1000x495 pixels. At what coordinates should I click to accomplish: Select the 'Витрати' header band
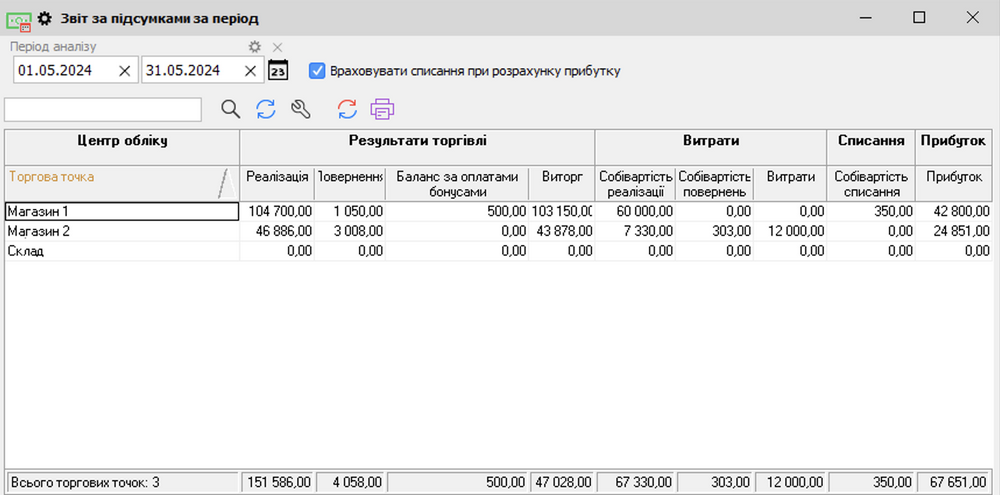(x=711, y=141)
